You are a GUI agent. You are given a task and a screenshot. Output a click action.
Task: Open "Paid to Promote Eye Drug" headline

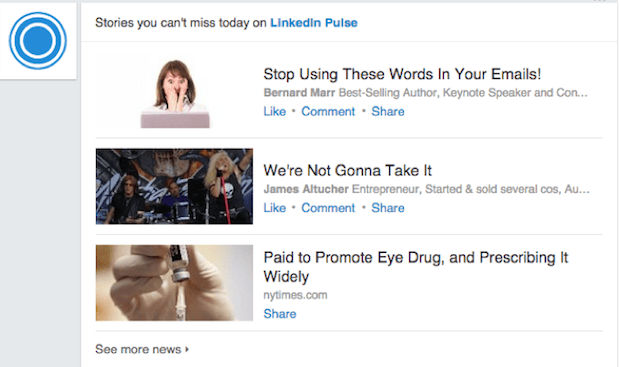416,267
